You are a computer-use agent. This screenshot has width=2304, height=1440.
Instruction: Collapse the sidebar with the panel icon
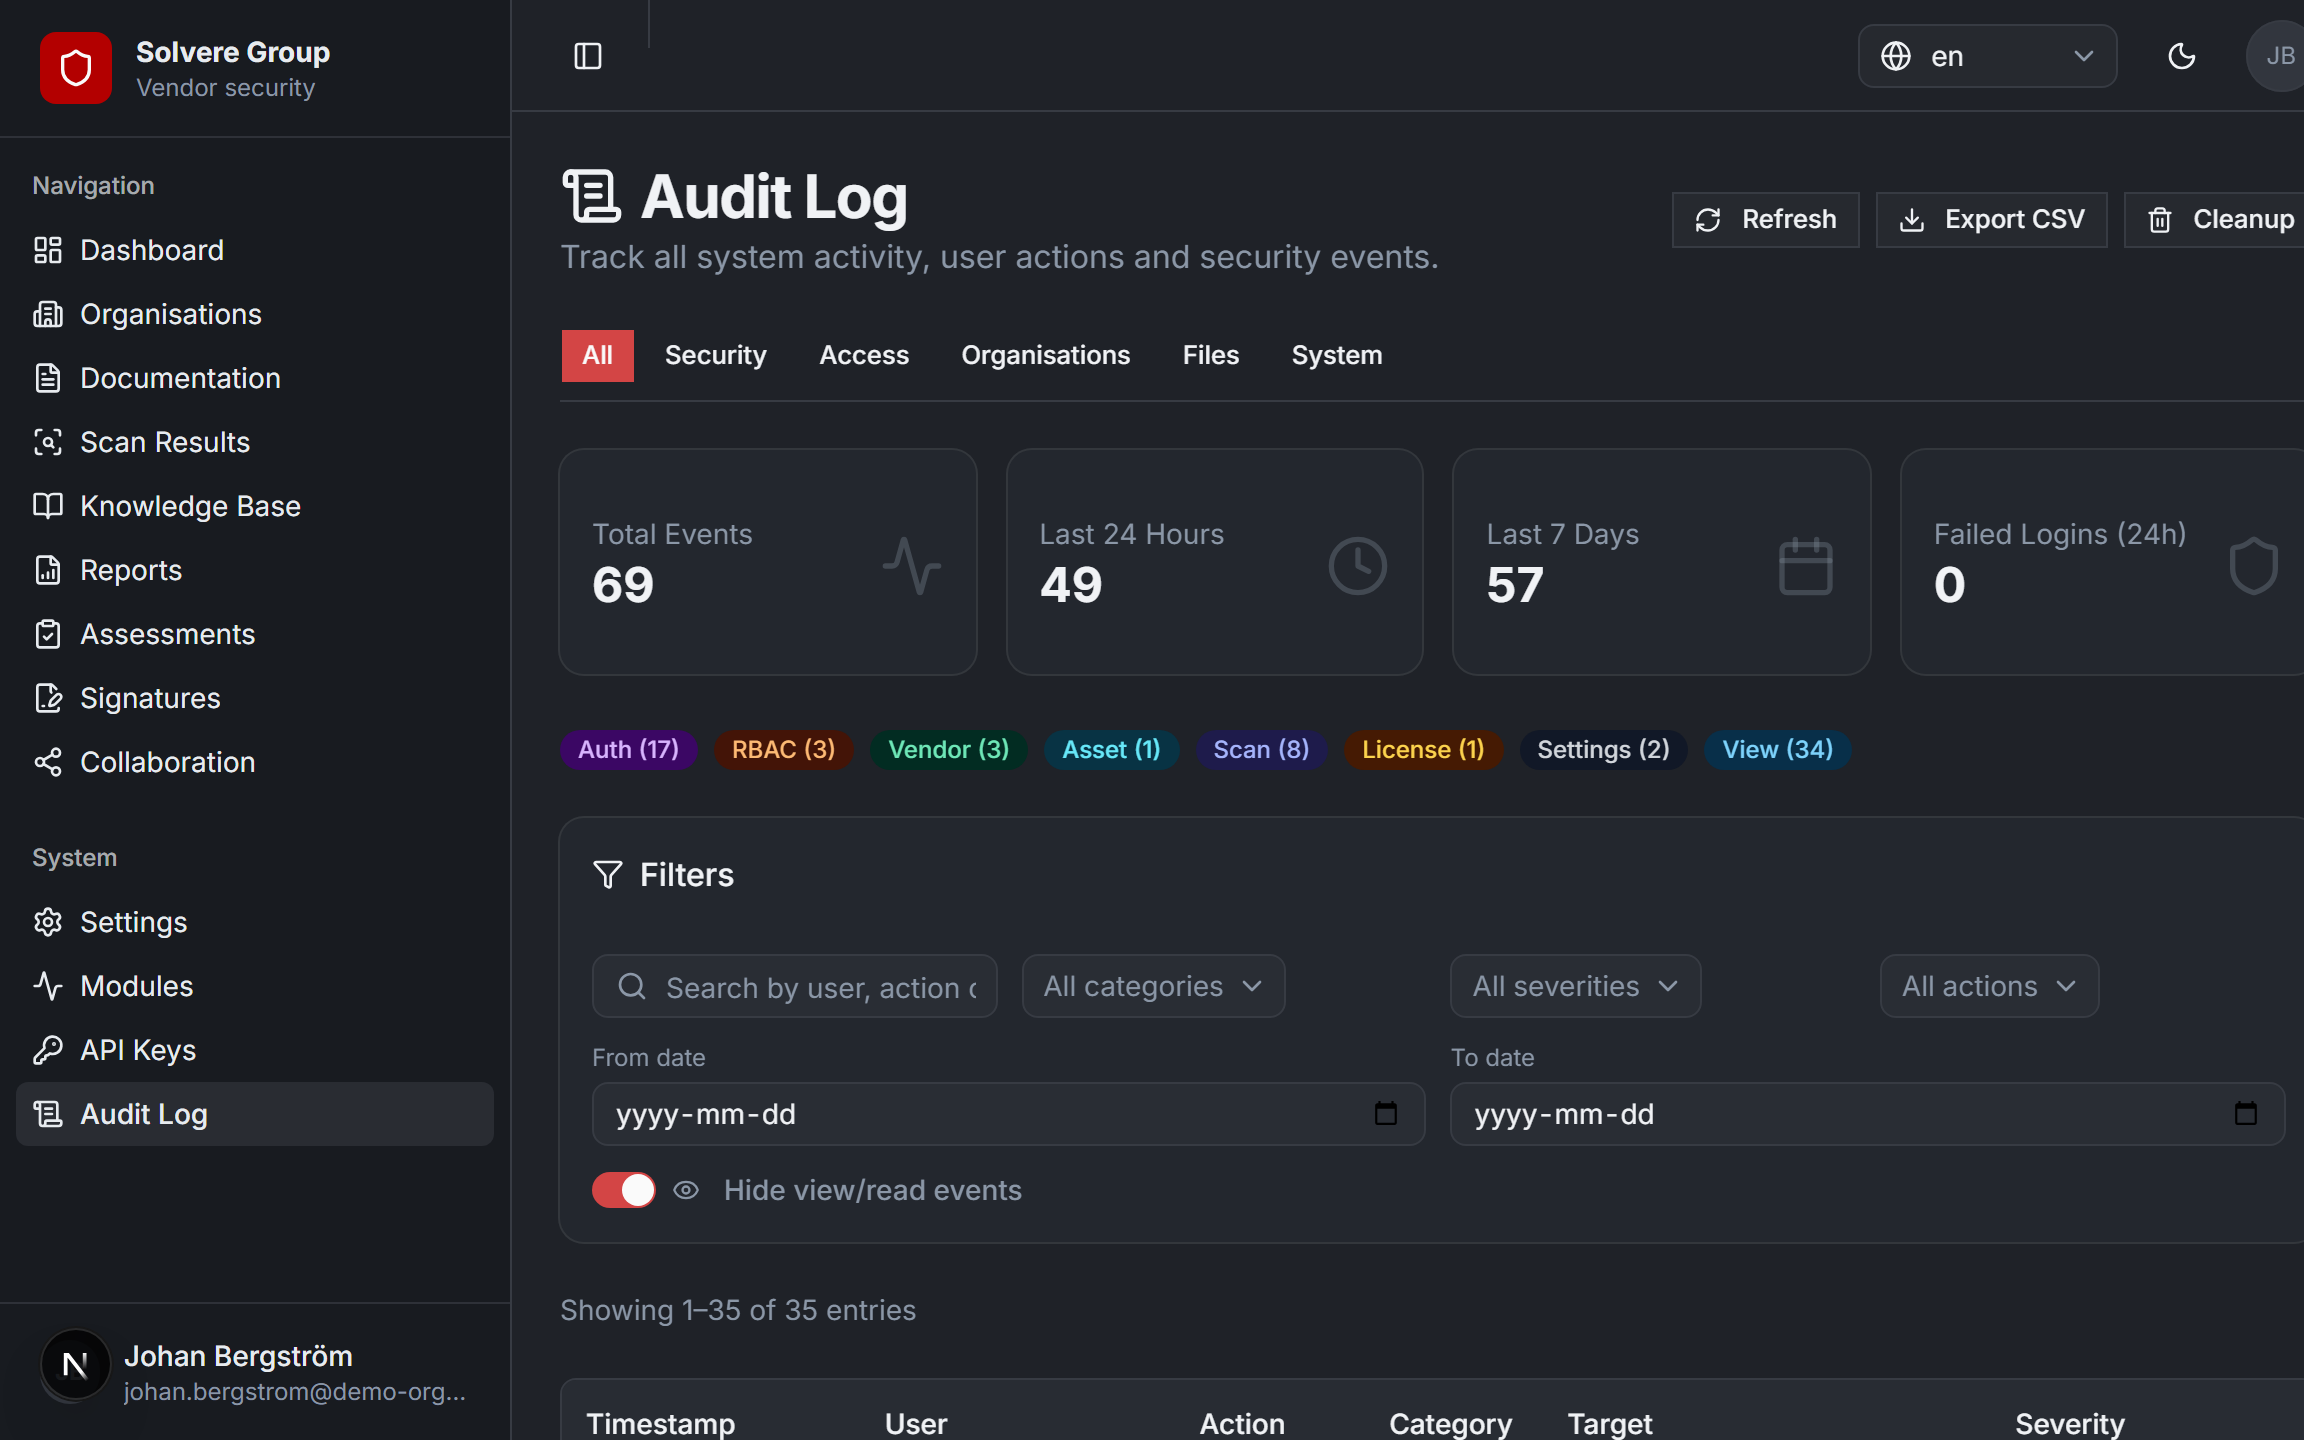click(x=587, y=56)
